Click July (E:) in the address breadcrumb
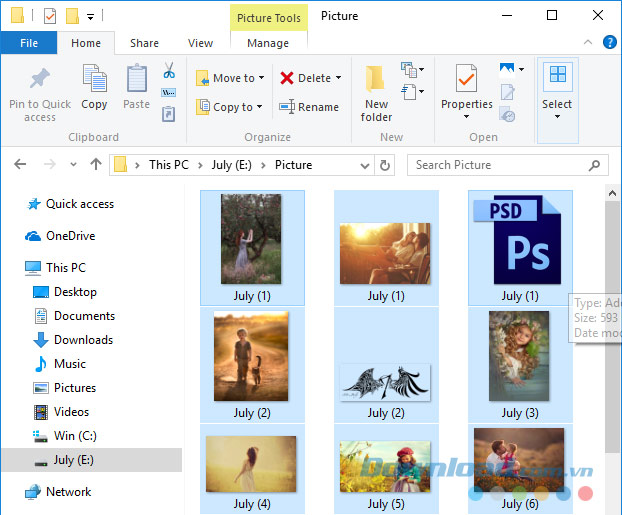This screenshot has width=622, height=515. pos(232,165)
